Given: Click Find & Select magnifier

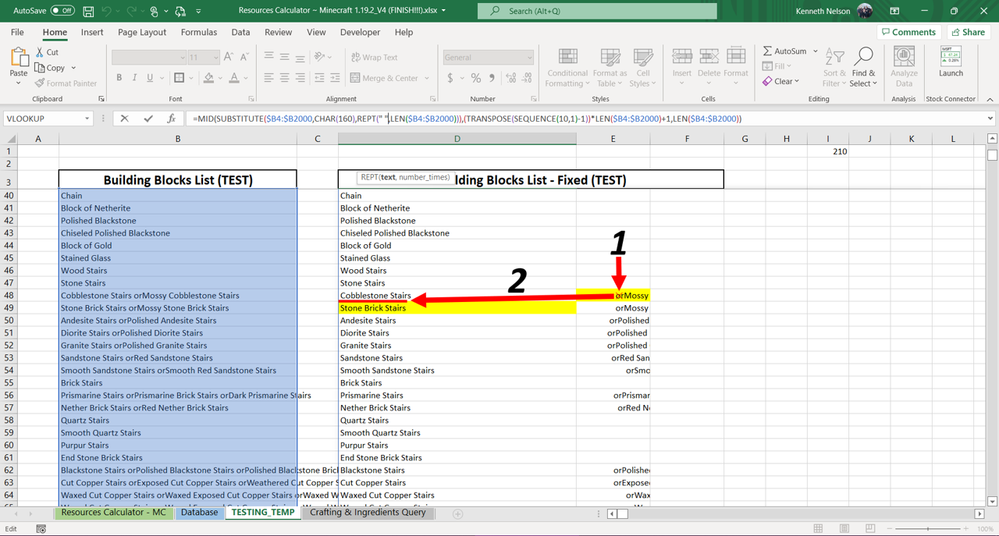Looking at the screenshot, I should tap(863, 56).
